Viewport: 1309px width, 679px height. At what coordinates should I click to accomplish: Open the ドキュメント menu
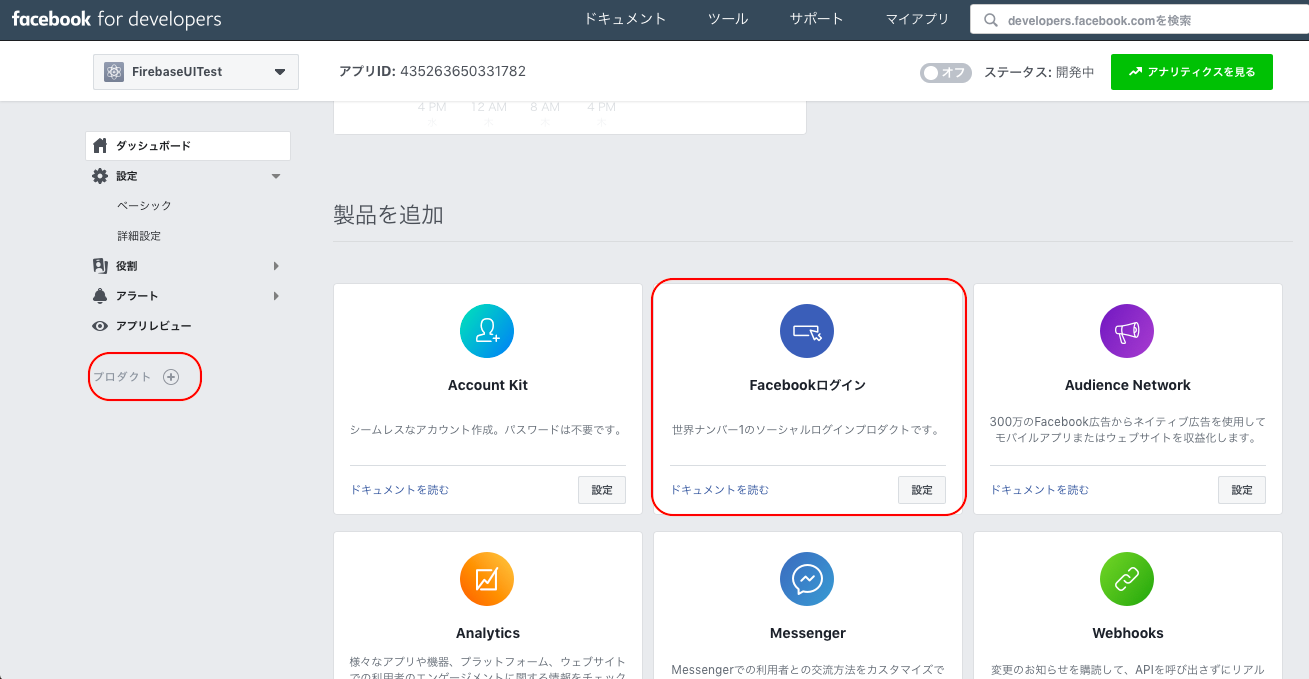(x=625, y=17)
